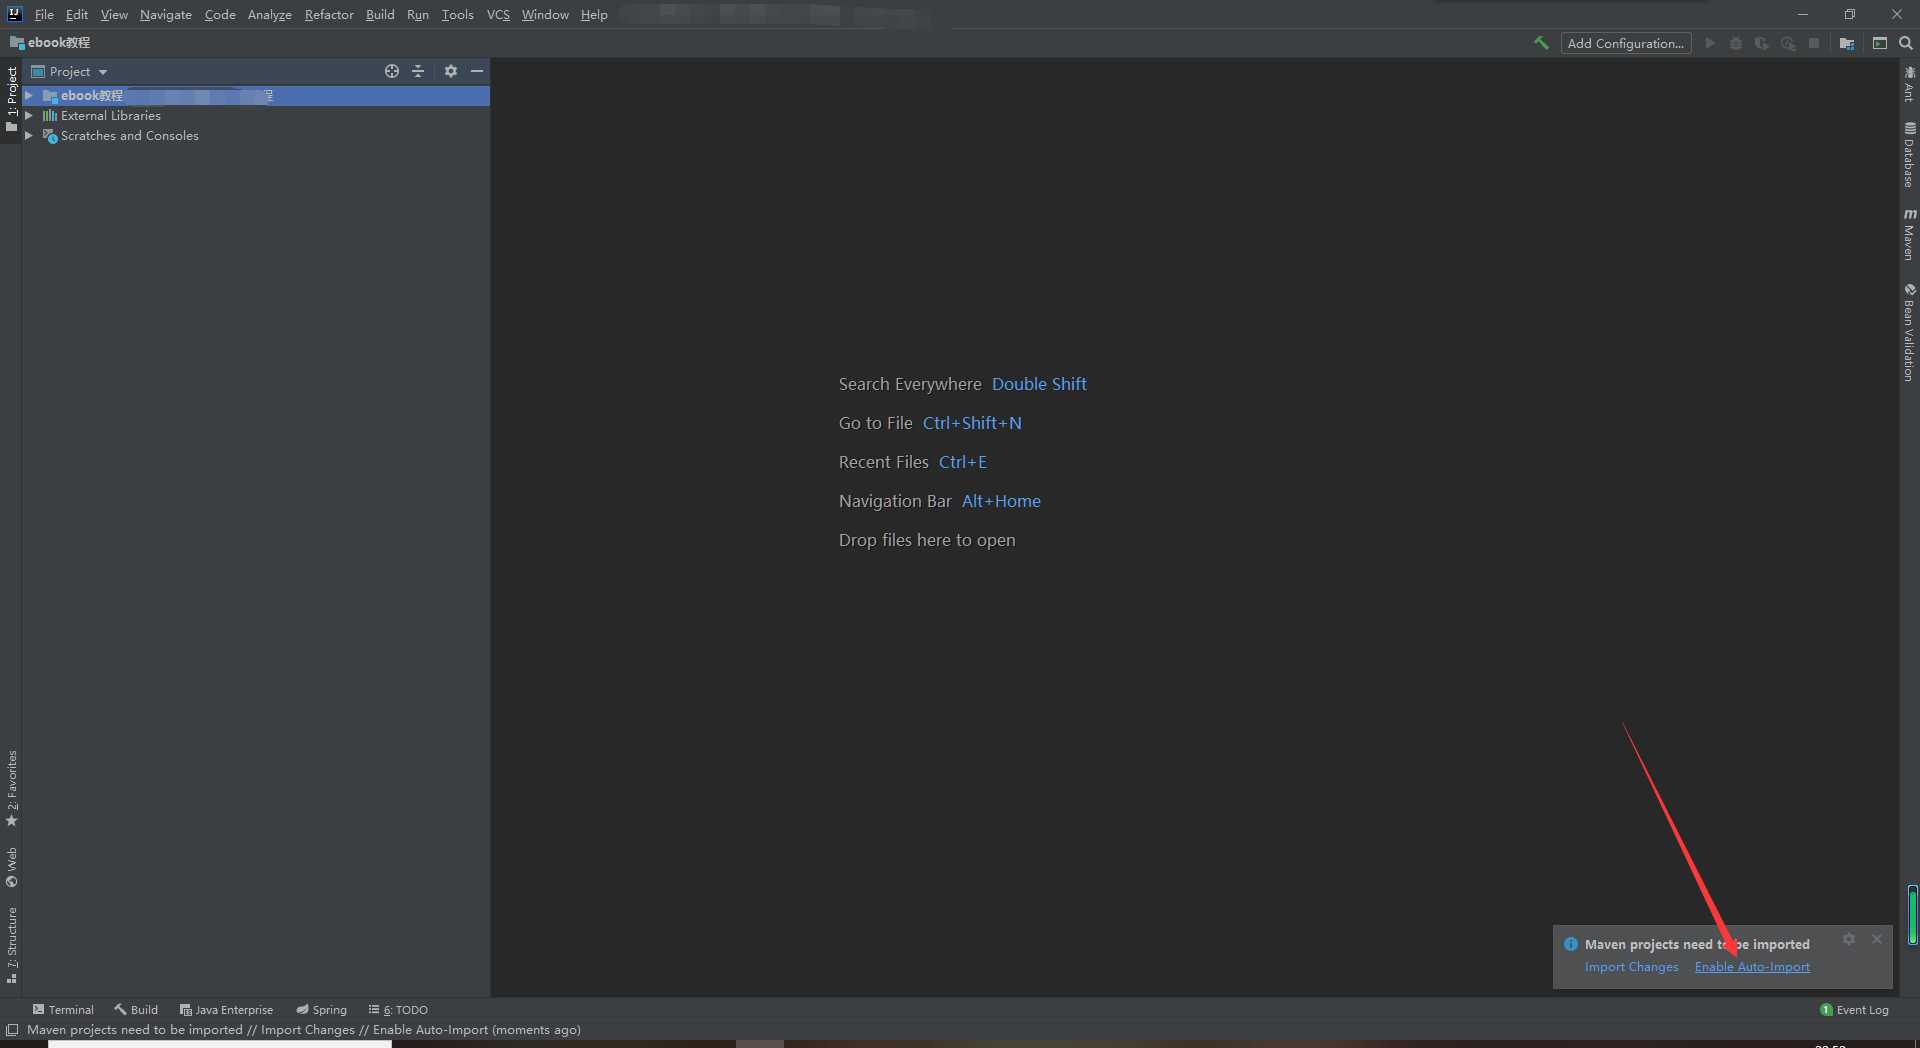
Task: Expand External Libraries node
Action: point(29,116)
